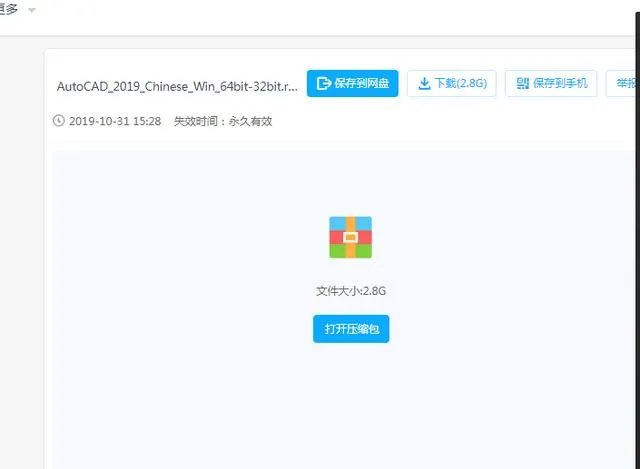
Task: Click the QR code icon for 保存到手机
Action: coord(522,83)
